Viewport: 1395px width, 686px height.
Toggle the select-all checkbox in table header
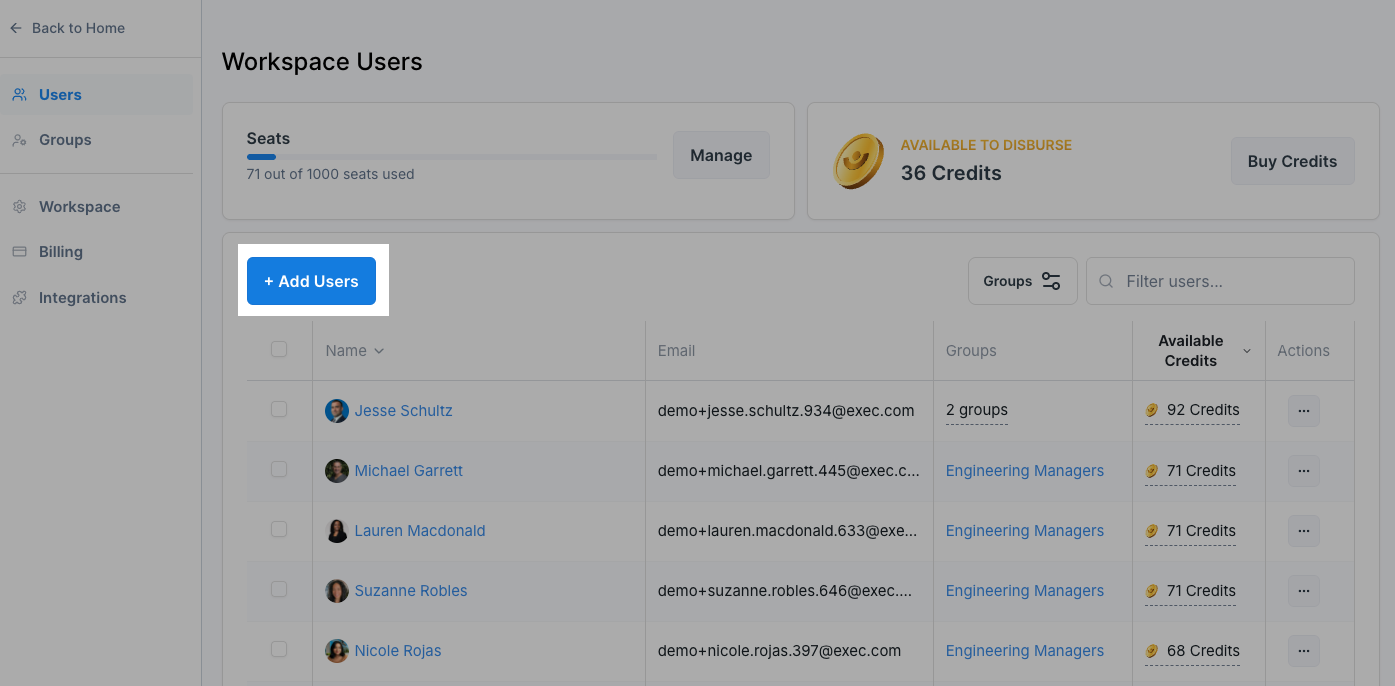(279, 349)
